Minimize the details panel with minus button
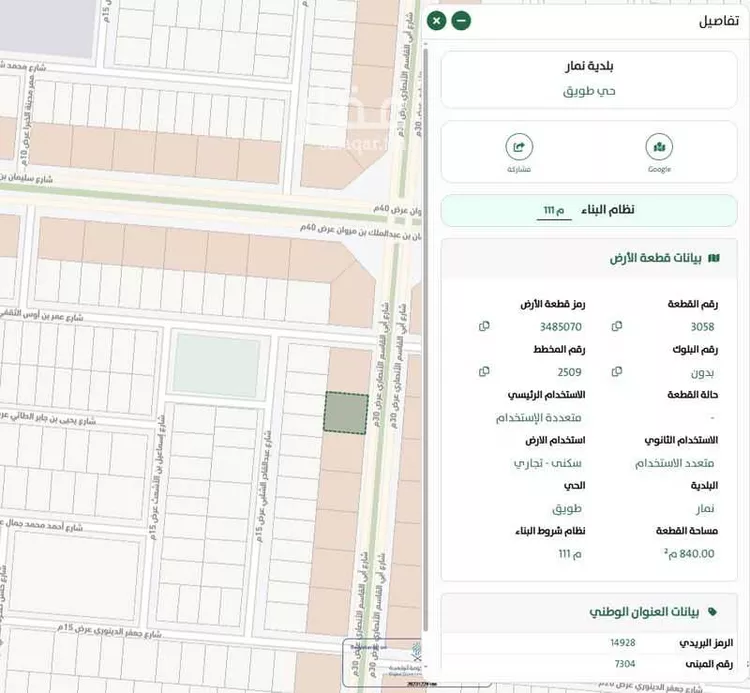 [x=461, y=21]
